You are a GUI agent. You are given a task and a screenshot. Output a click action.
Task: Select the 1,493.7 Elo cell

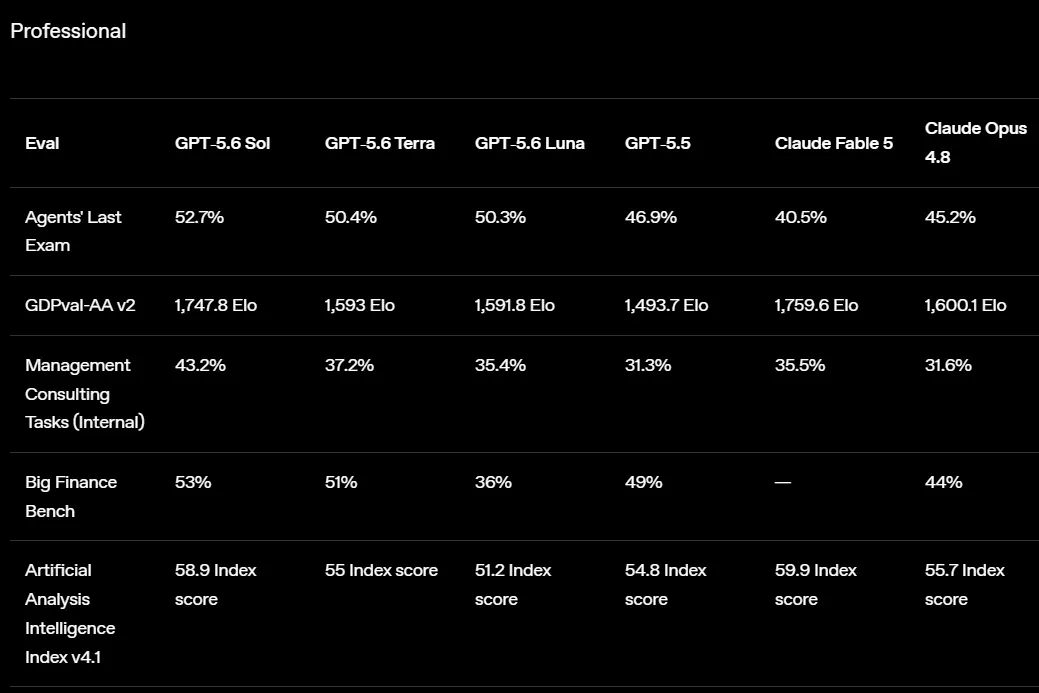[x=666, y=305]
